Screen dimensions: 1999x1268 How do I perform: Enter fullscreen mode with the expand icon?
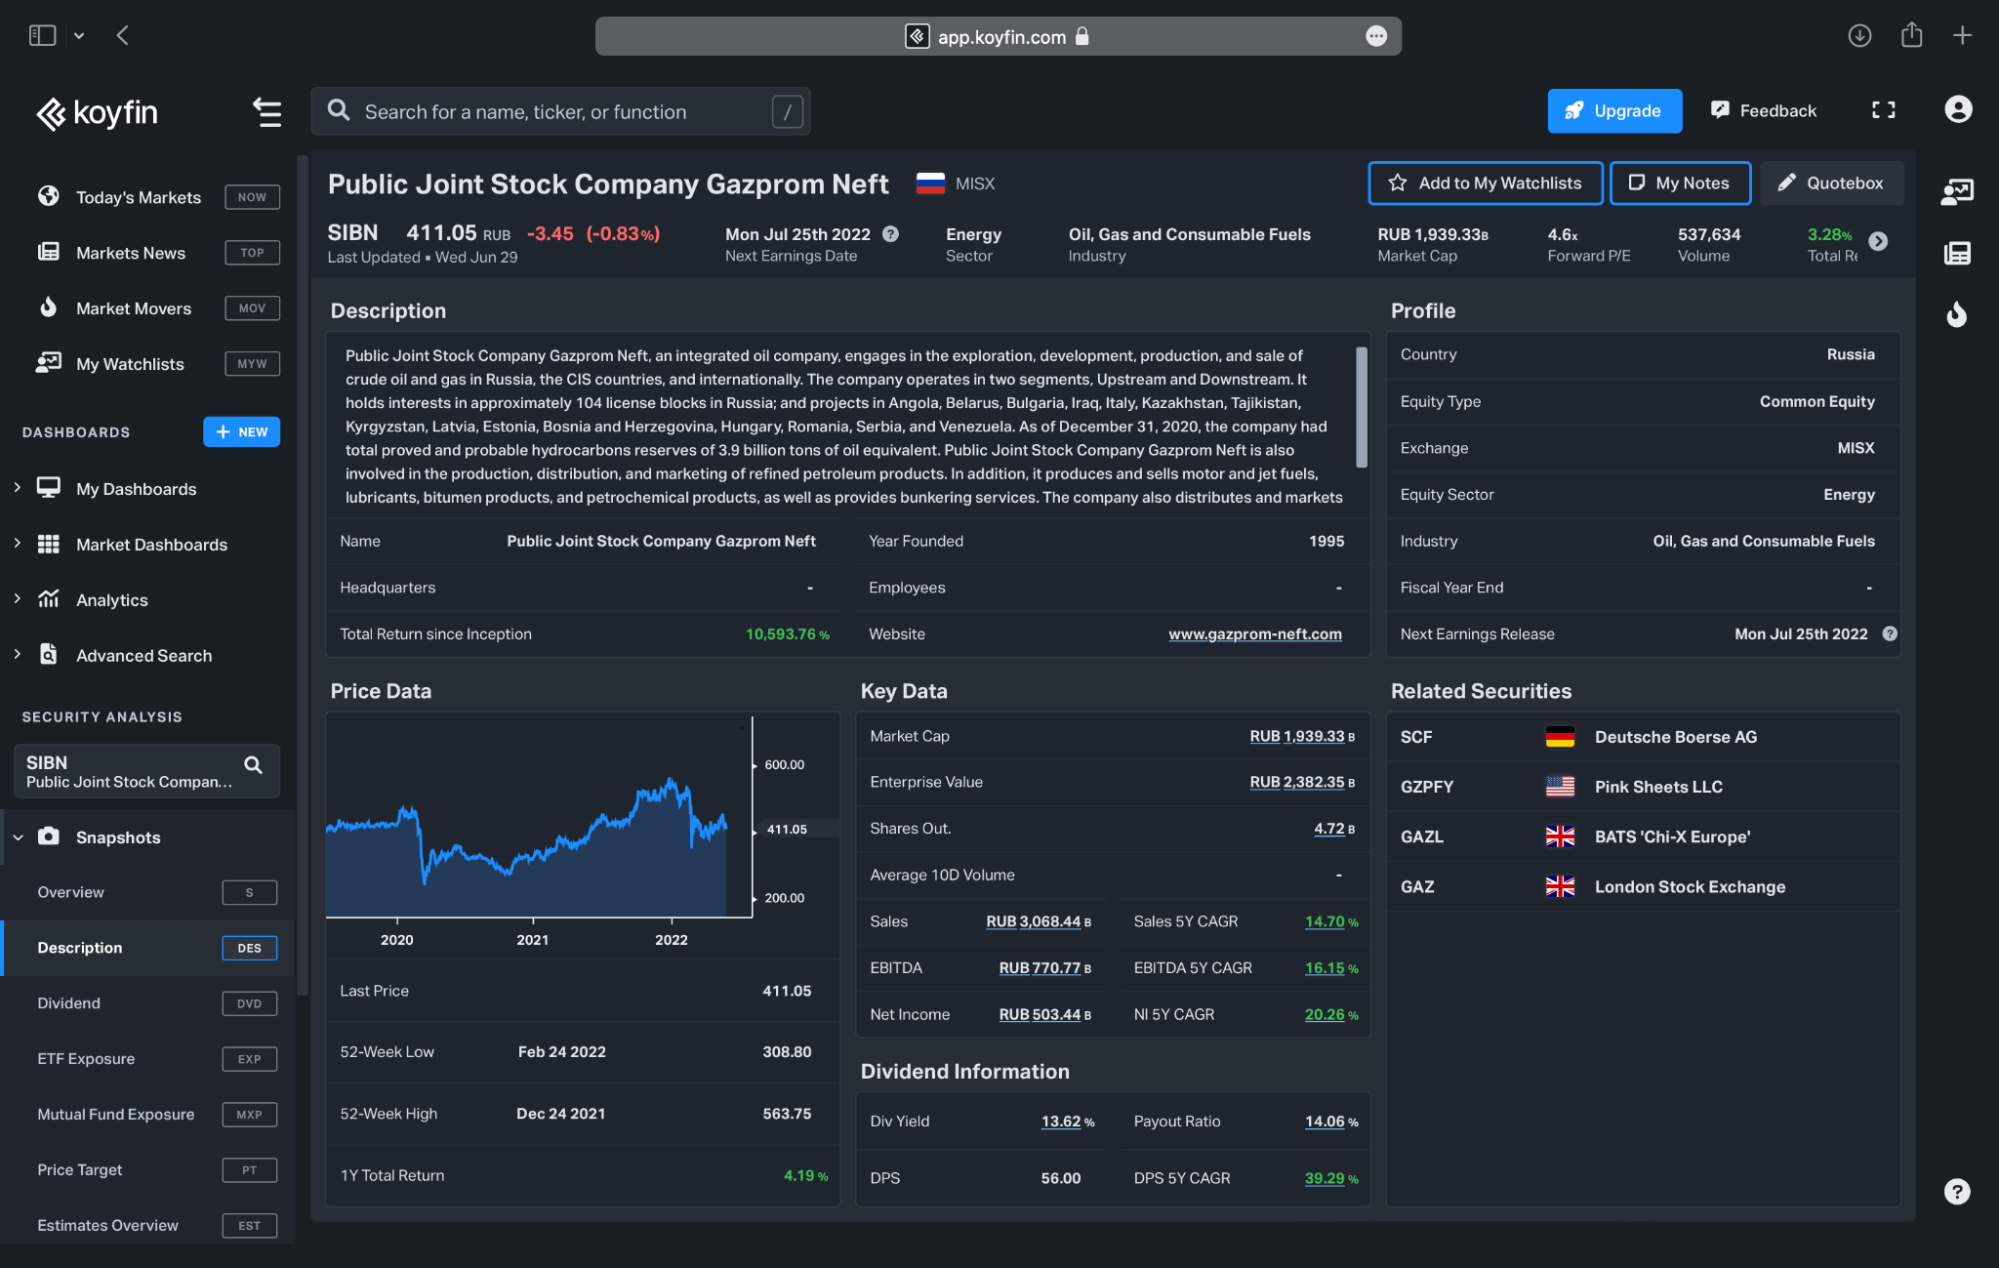pos(1883,110)
